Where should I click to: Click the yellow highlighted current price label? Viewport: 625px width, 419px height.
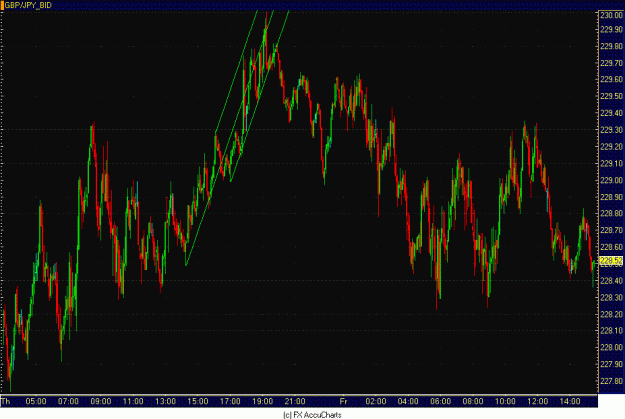(611, 261)
